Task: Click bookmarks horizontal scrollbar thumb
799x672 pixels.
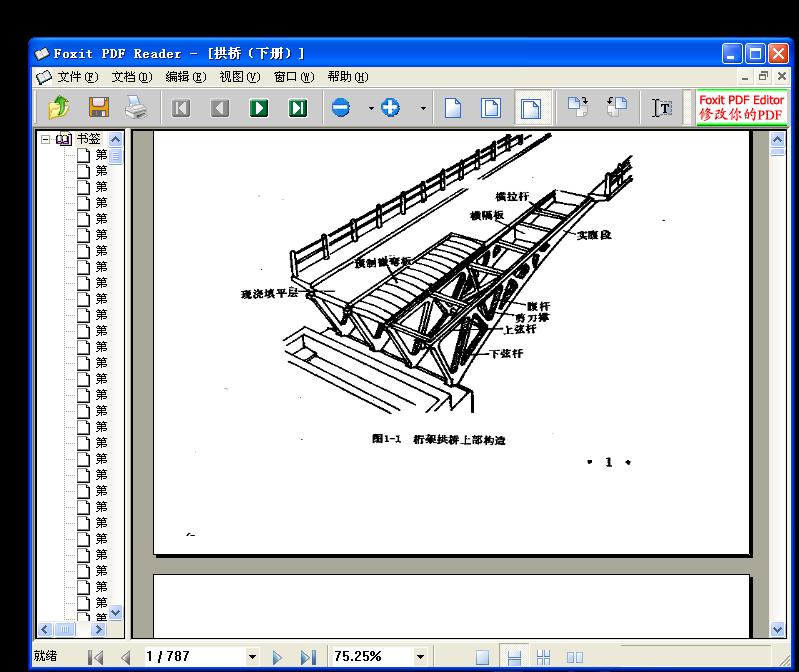Action: (65, 629)
